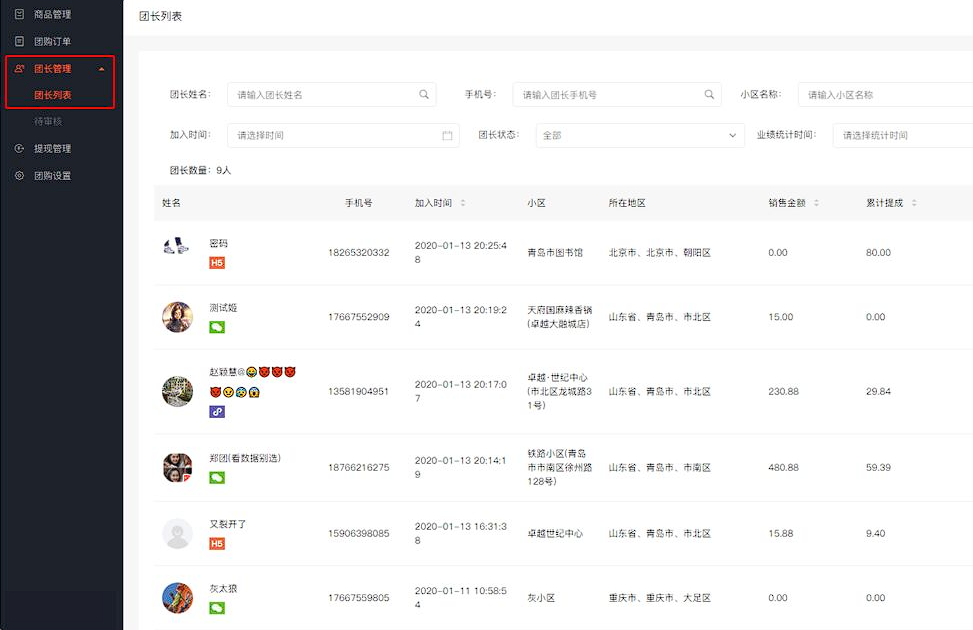Click name 郑团(看数据别选)
The width and height of the screenshot is (973, 630).
[x=245, y=458]
